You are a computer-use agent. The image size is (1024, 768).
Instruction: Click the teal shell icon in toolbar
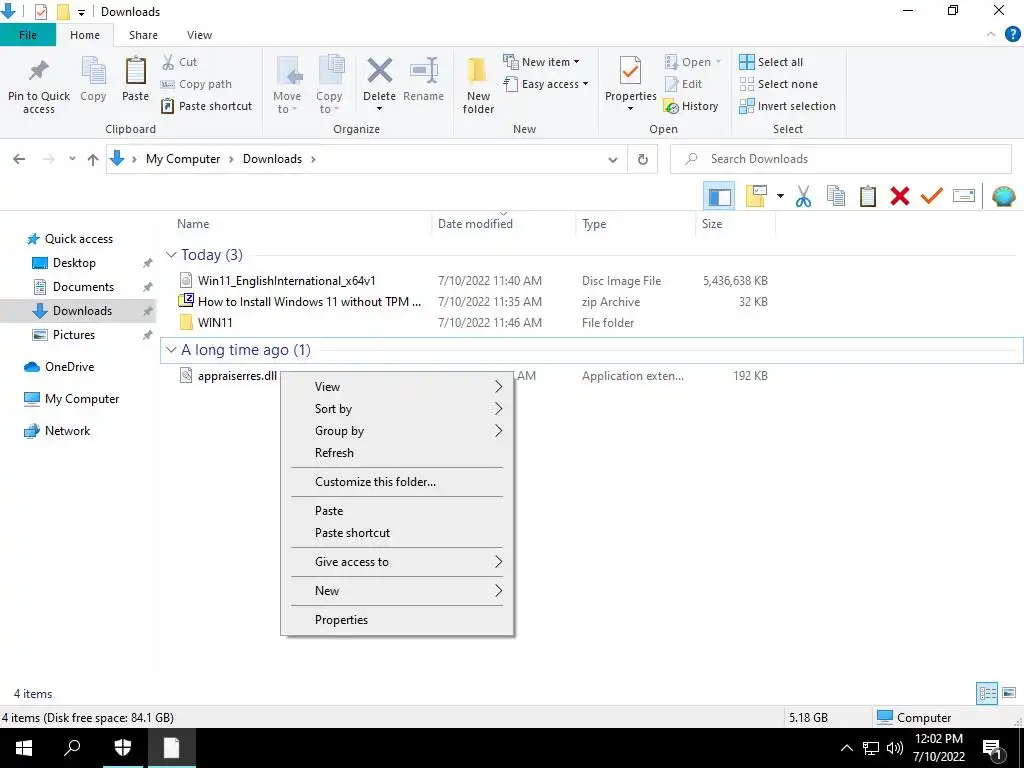pos(1003,196)
